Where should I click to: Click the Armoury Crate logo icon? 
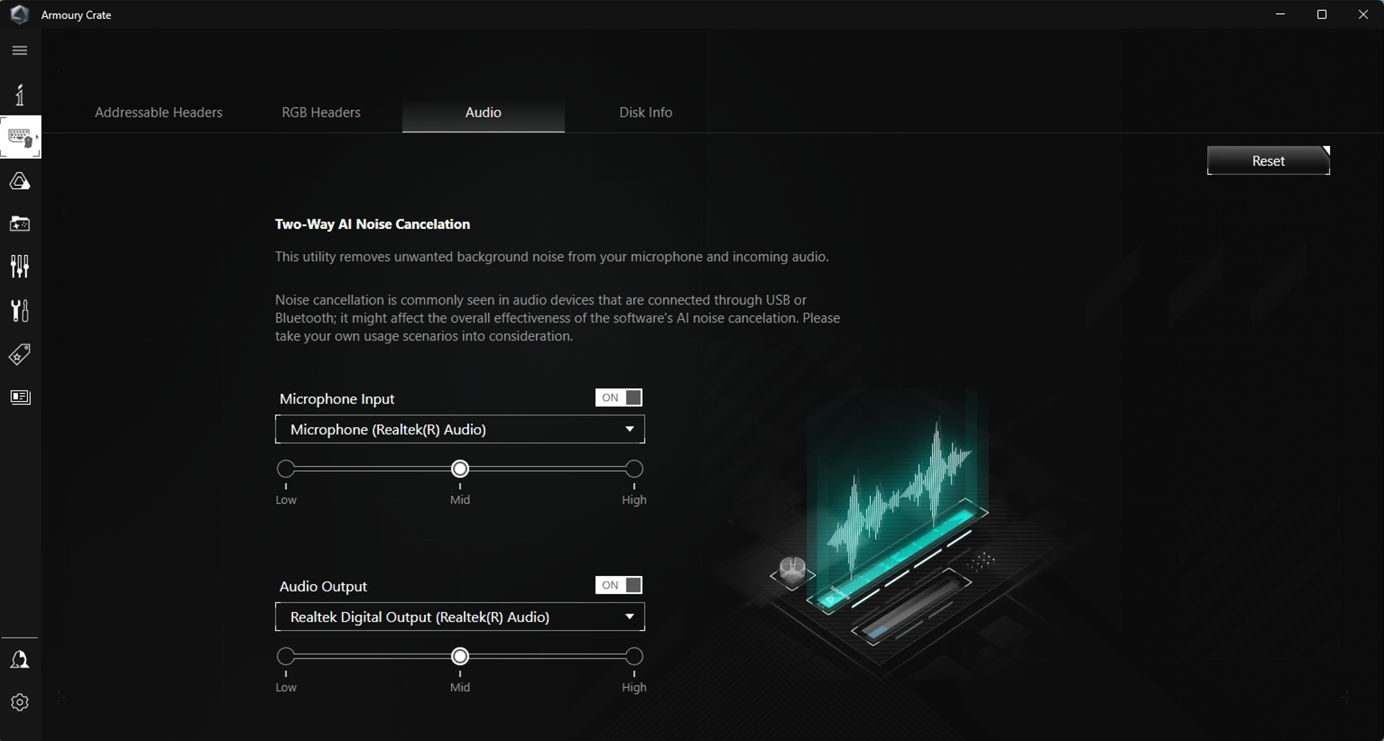pos(19,14)
